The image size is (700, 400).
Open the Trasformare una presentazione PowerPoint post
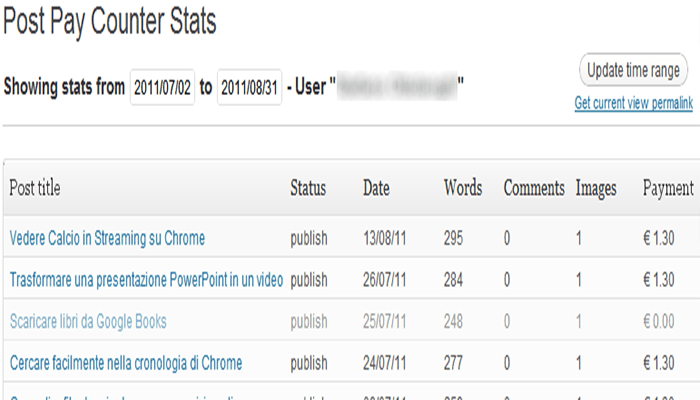(x=146, y=279)
